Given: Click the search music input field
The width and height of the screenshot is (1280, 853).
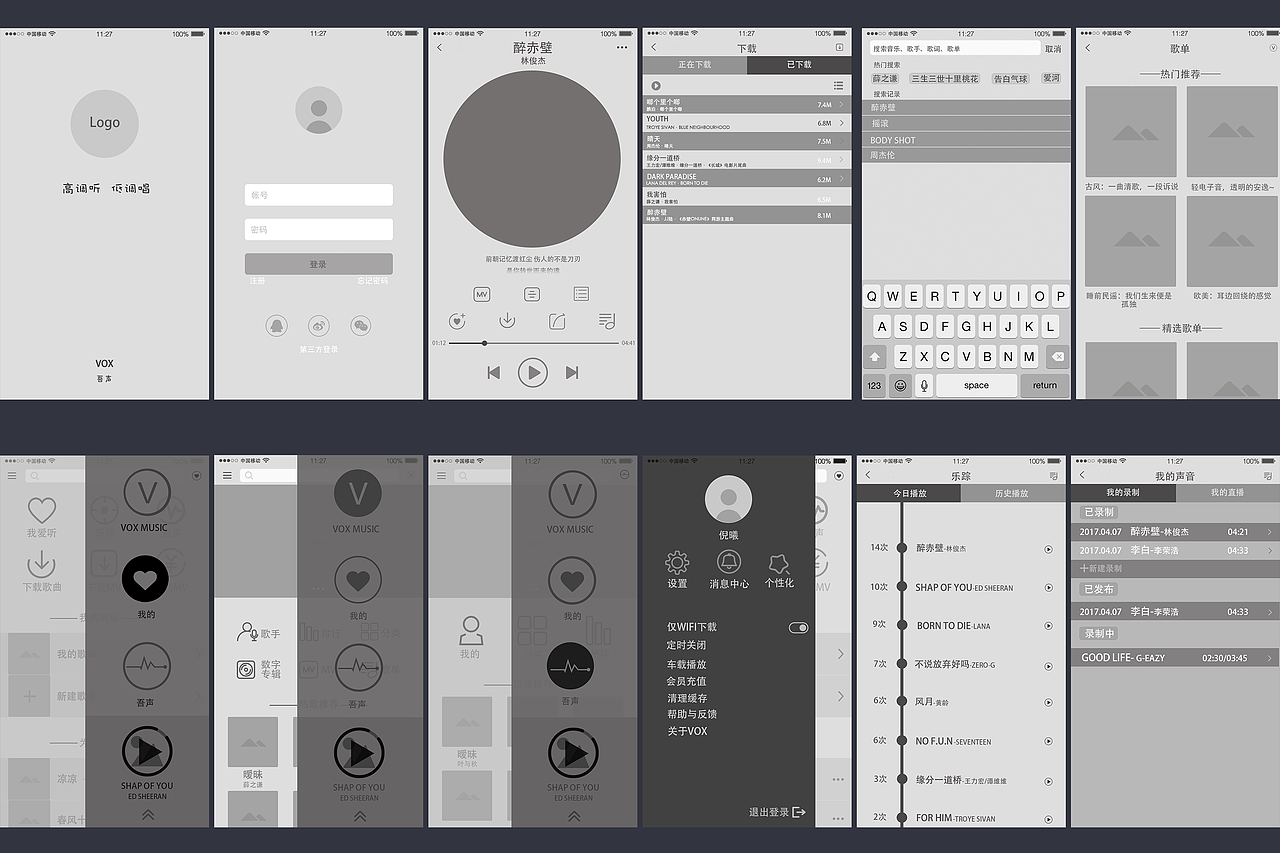Looking at the screenshot, I should 954,48.
